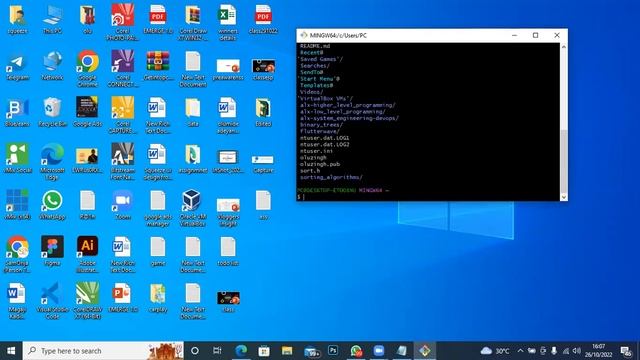Open File Explorer from the taskbar
The height and width of the screenshot is (360, 640).
coord(287,351)
